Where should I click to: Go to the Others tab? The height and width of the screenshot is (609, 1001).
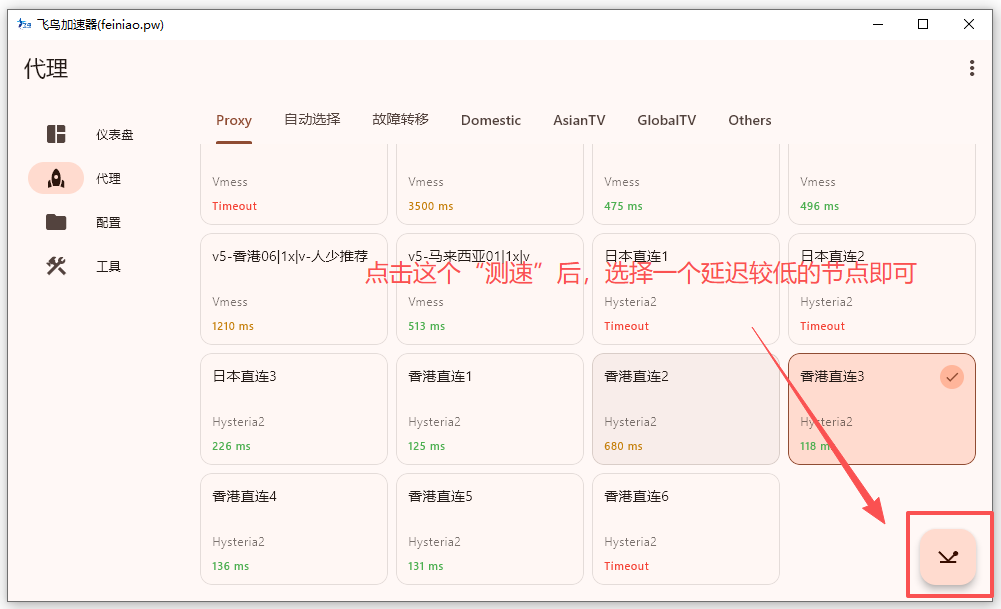coord(749,120)
